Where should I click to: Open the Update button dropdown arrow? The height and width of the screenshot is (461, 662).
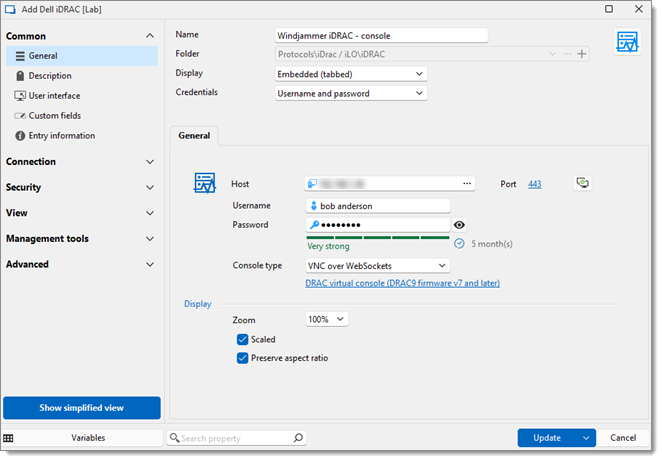pyautogui.click(x=586, y=438)
